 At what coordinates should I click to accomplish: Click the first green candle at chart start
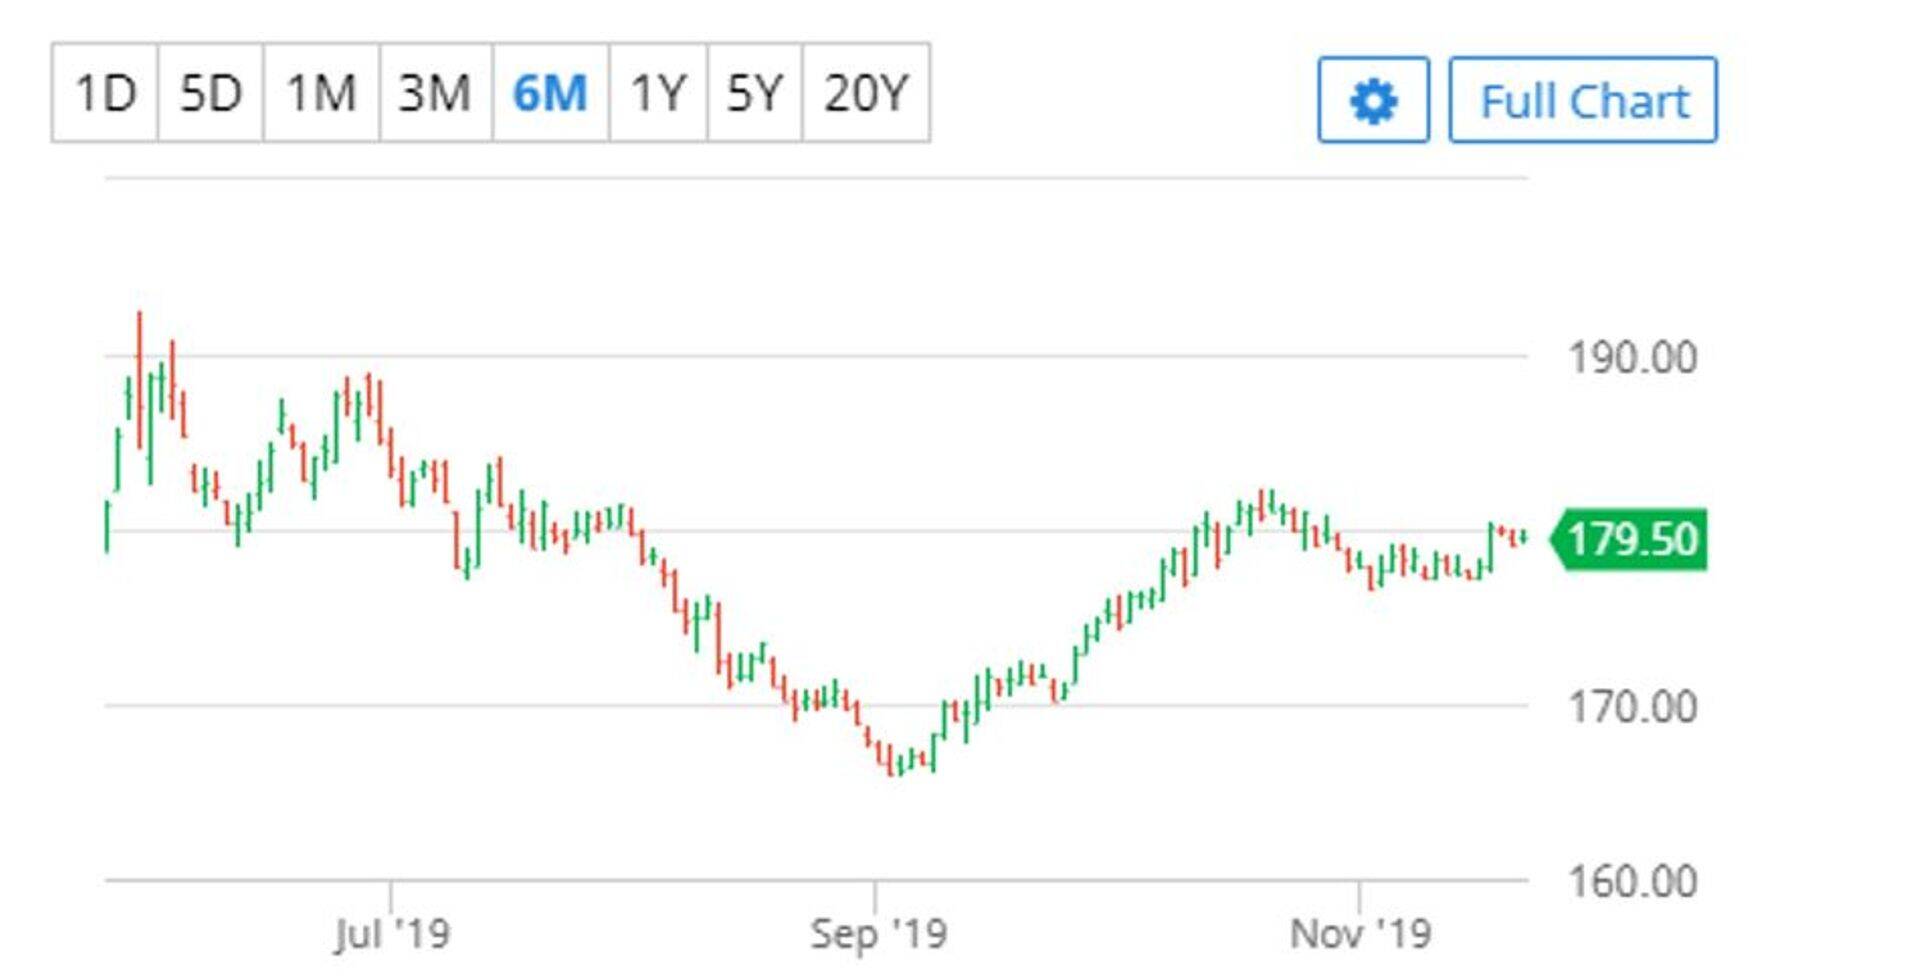click(x=107, y=526)
